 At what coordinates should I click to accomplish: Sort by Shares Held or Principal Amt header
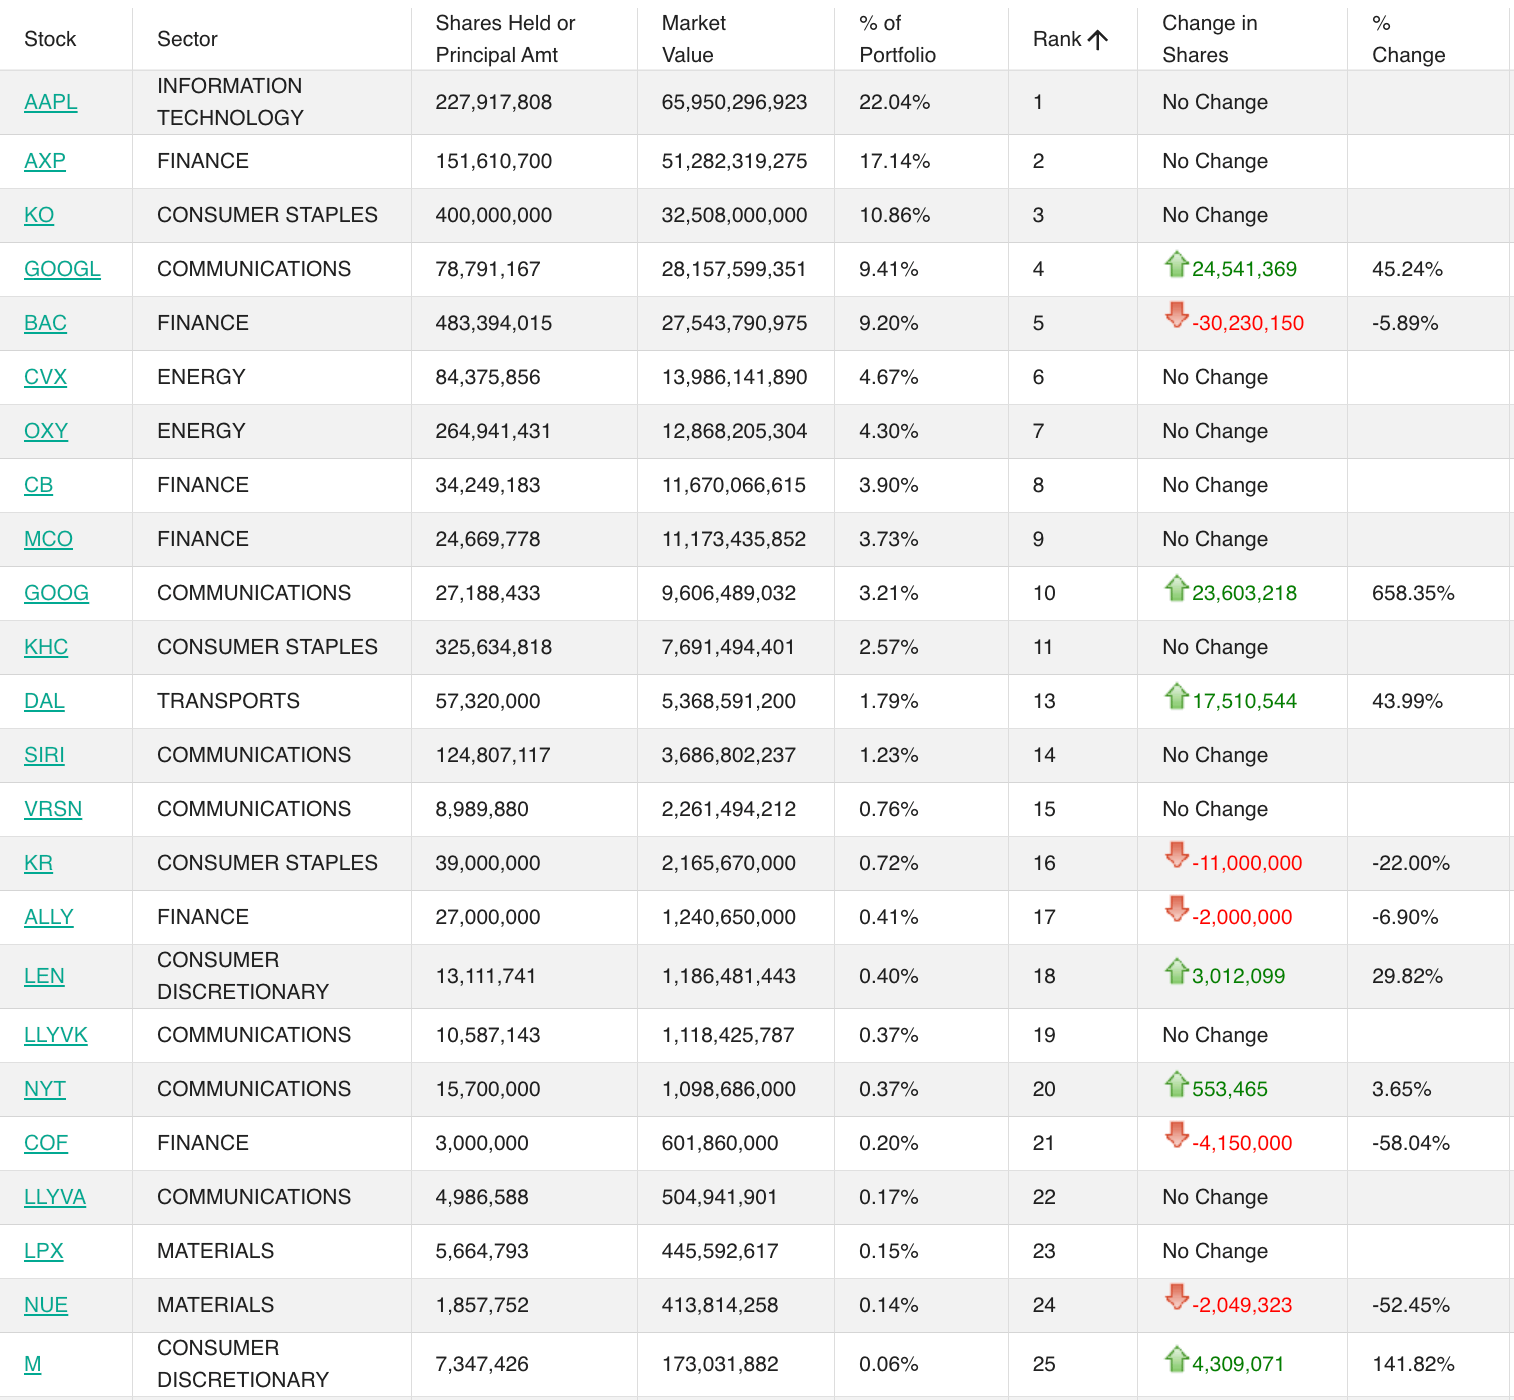tap(505, 39)
